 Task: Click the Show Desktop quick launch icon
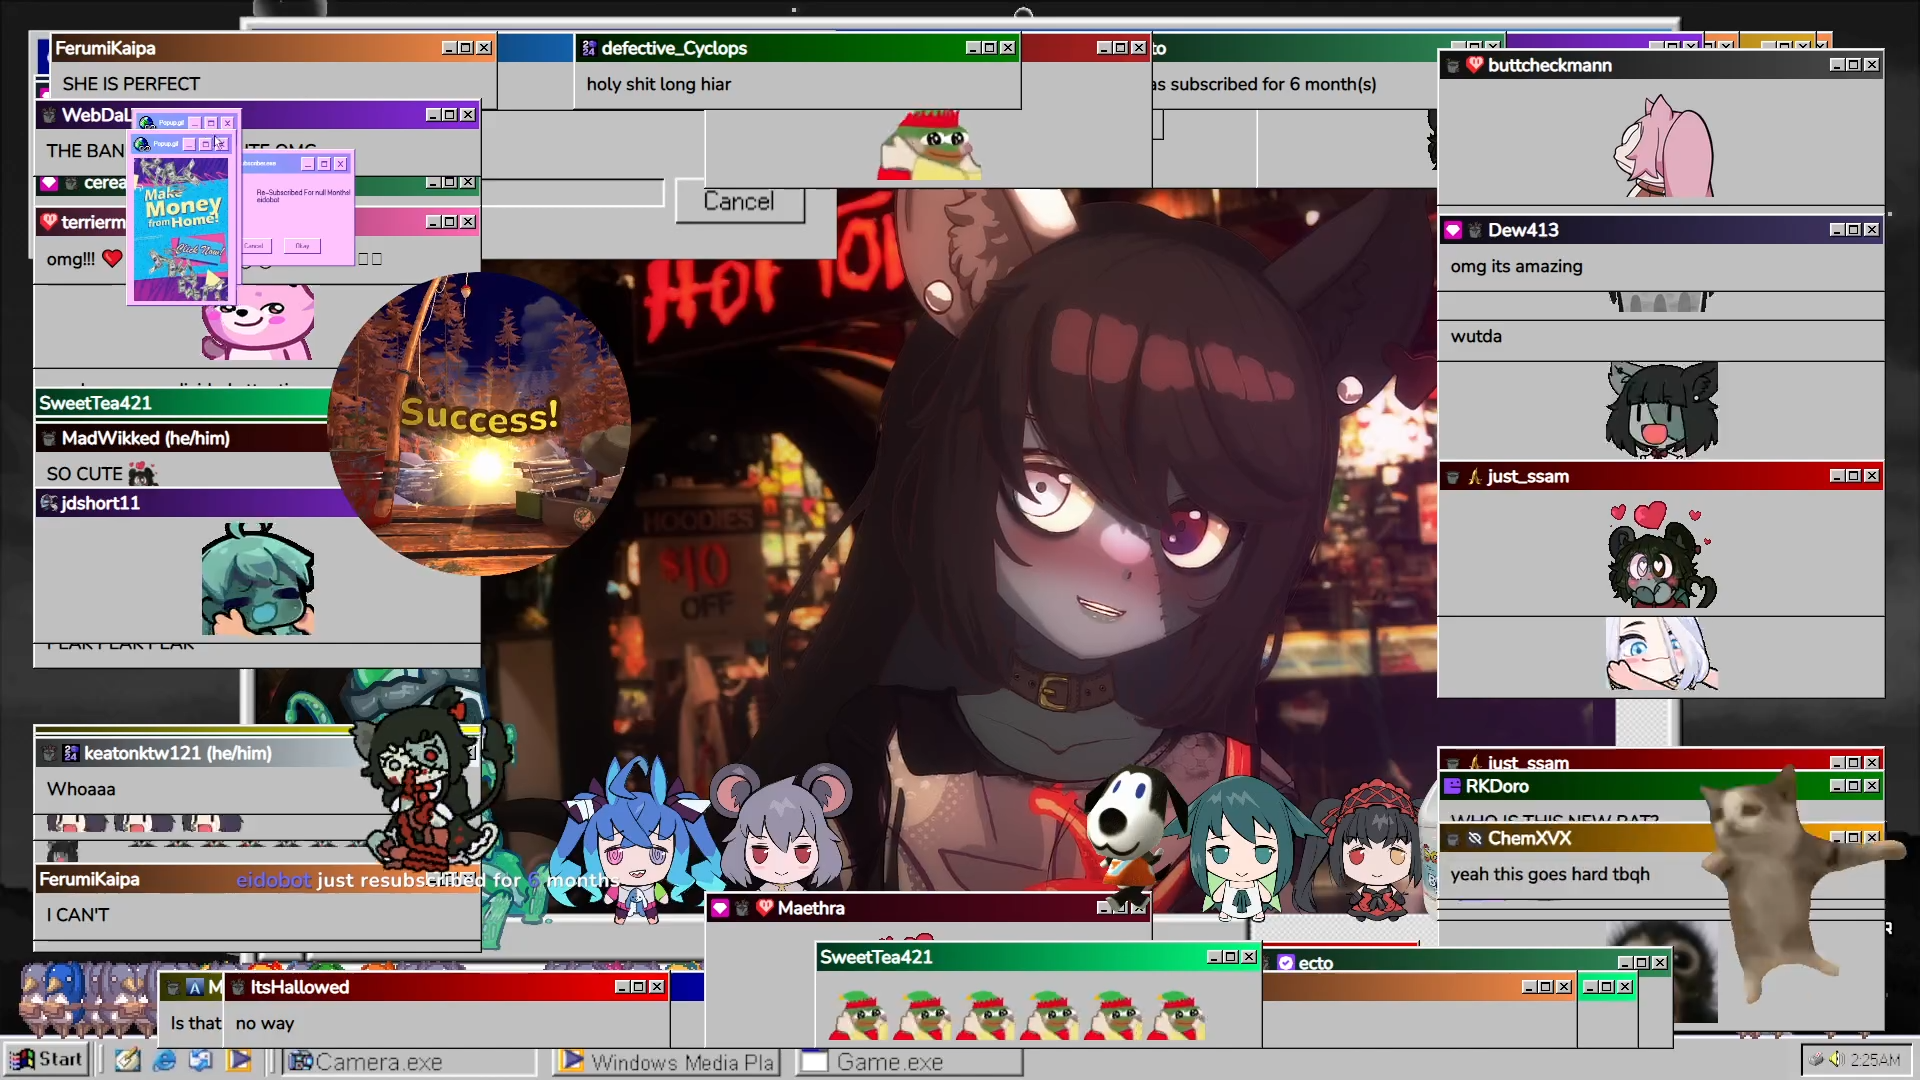201,1060
